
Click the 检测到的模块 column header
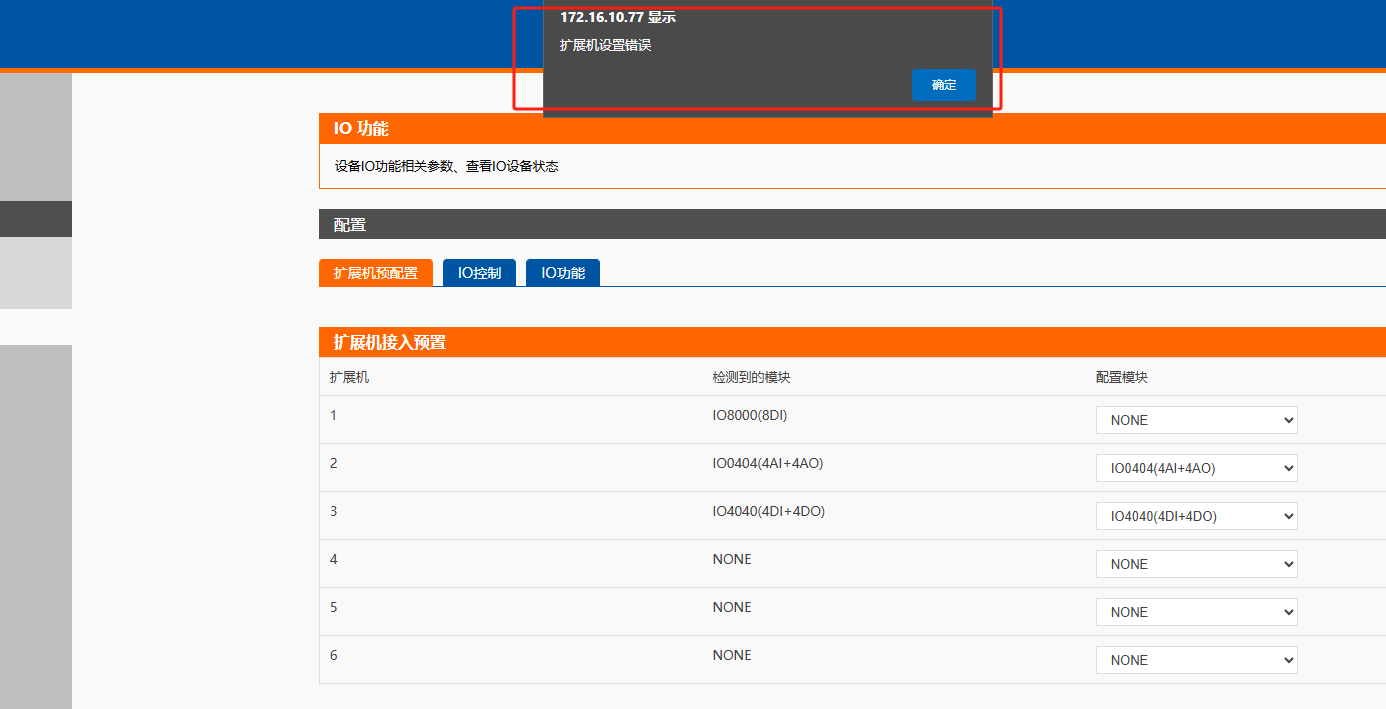click(751, 378)
